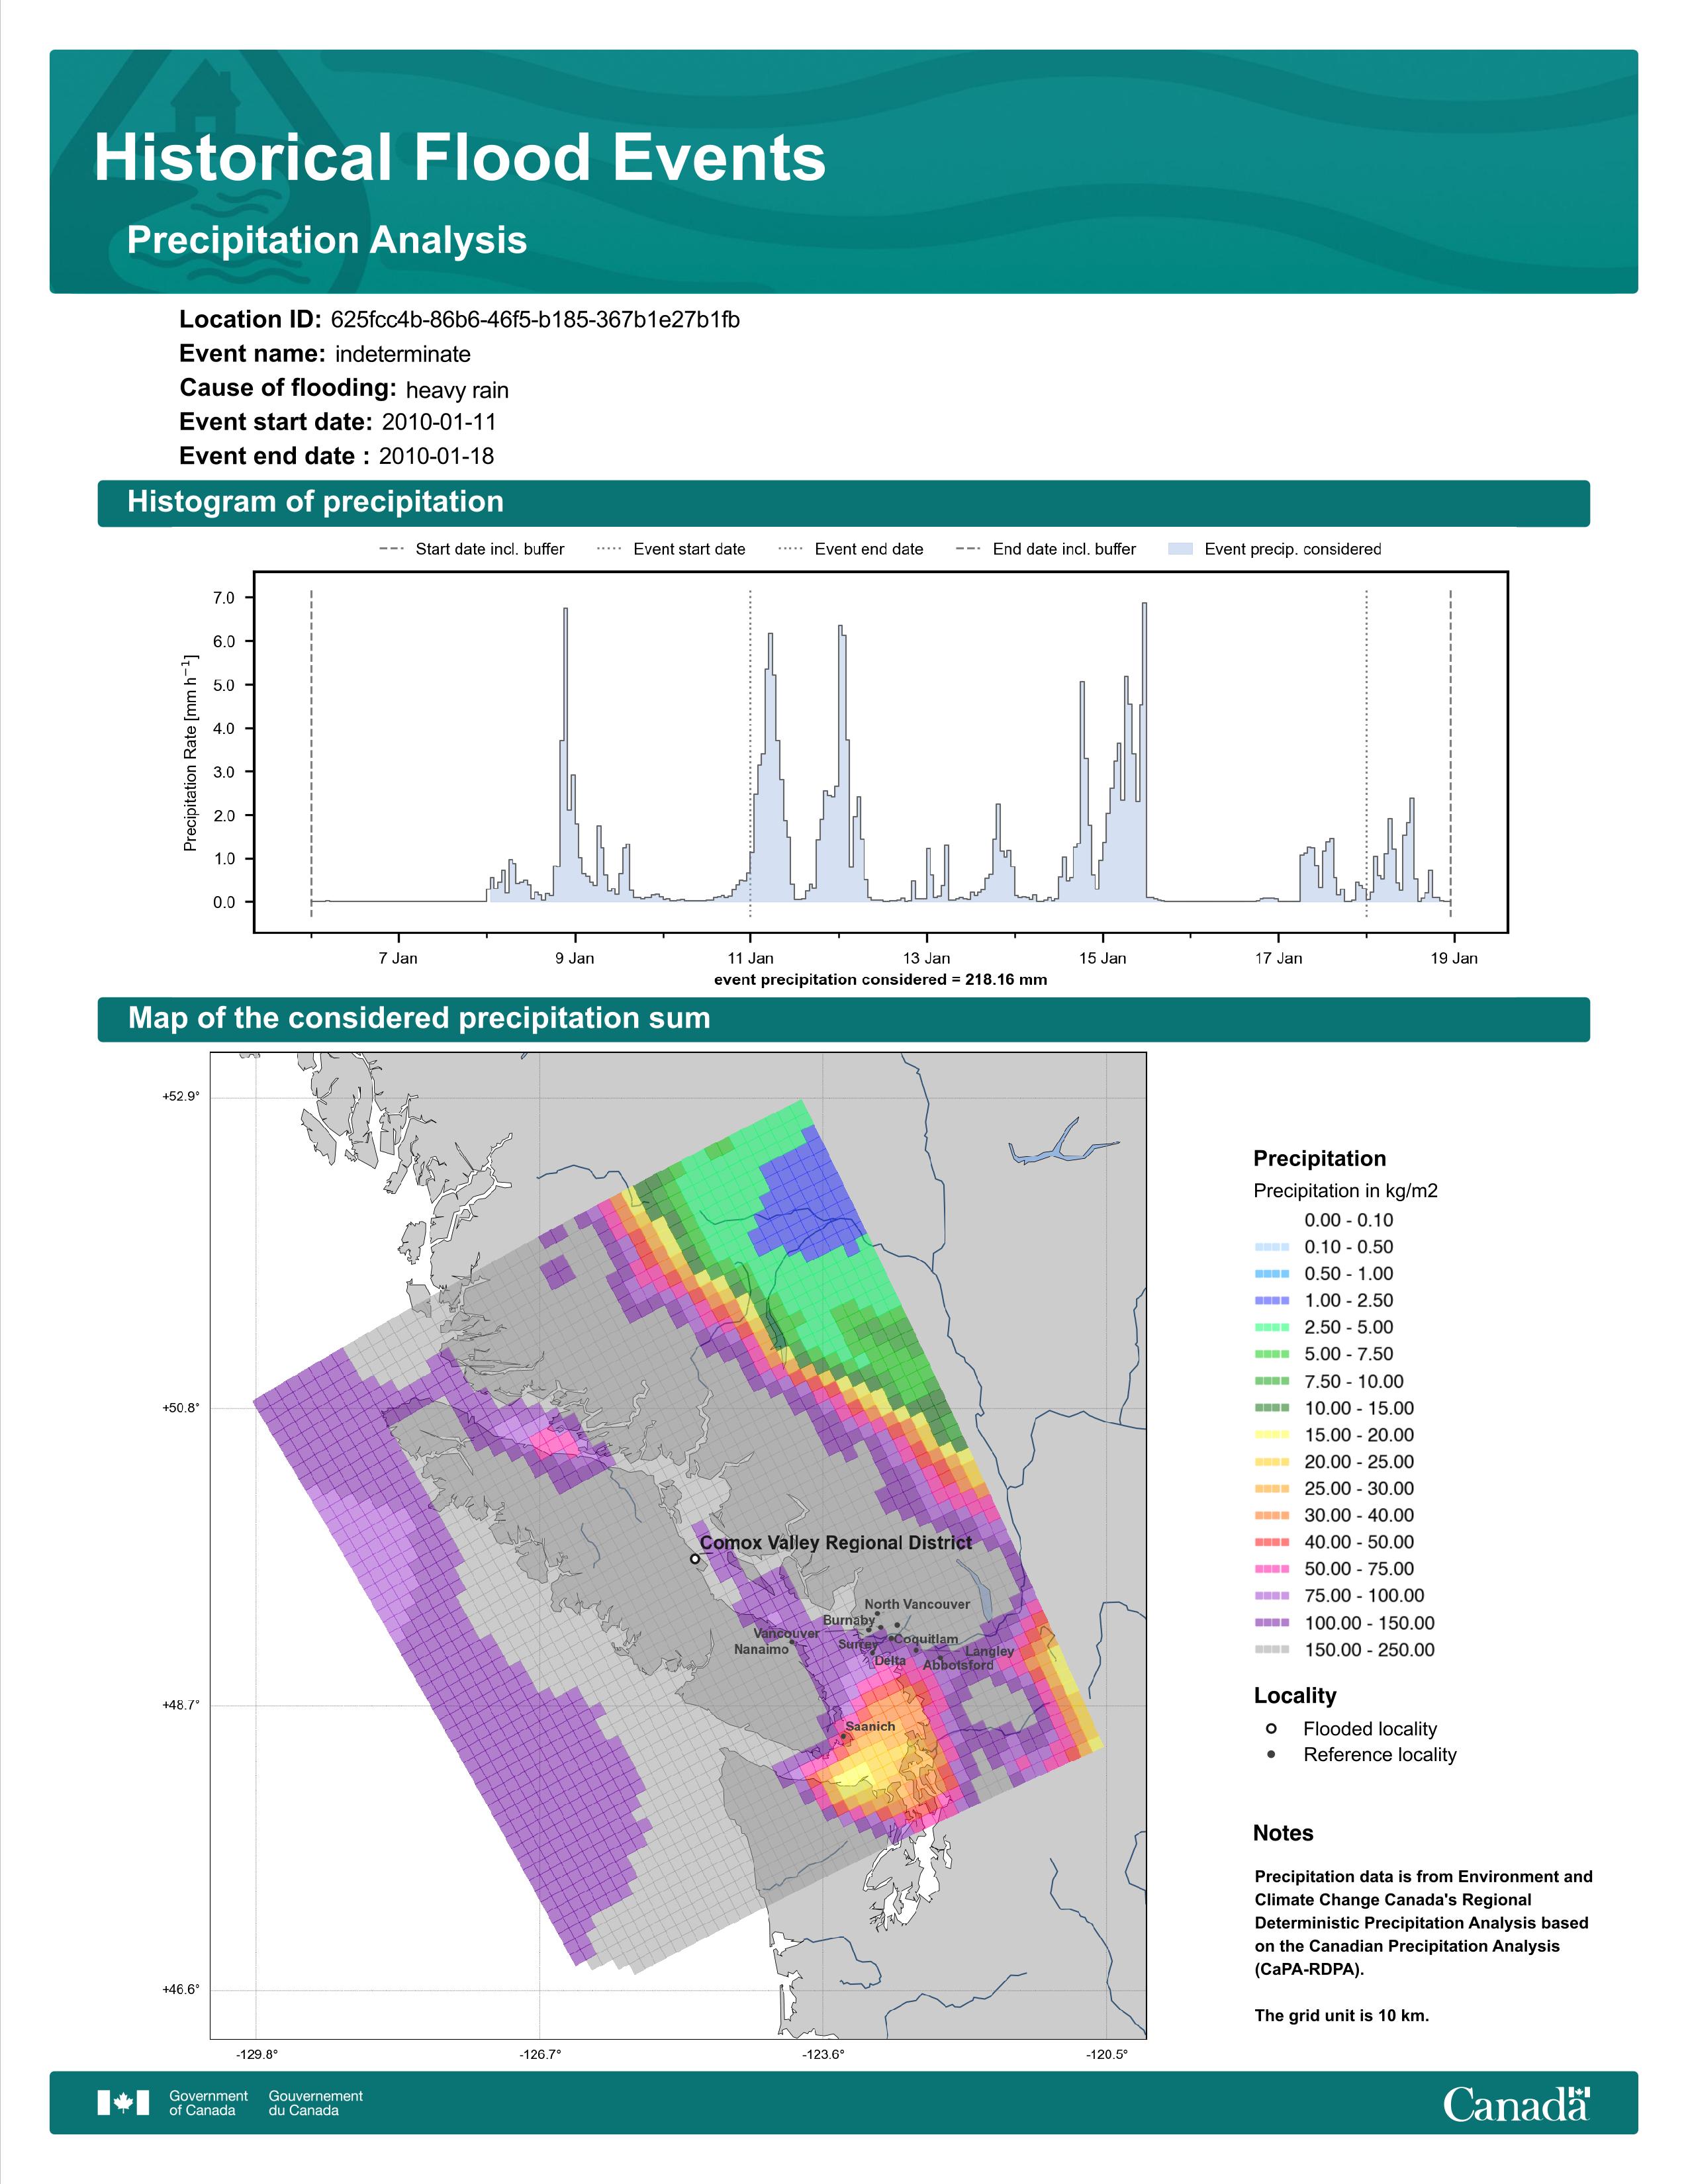
Task: Click the event end date 2010-01-18
Action: click(x=436, y=456)
